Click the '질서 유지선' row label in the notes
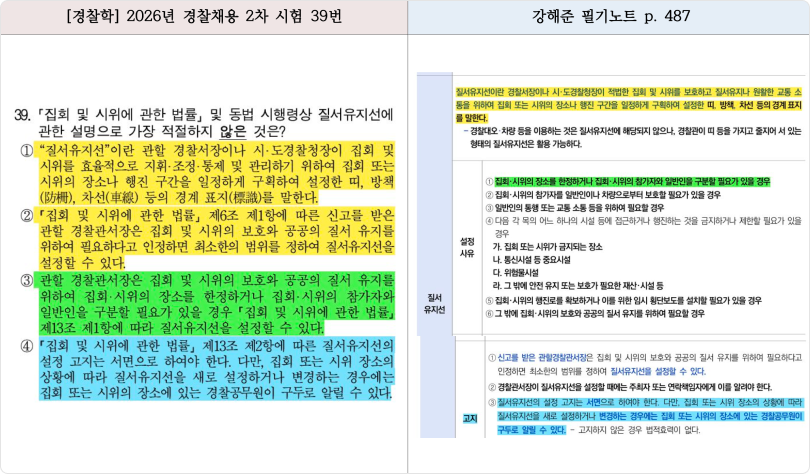810x474 pixels. pyautogui.click(x=434, y=304)
